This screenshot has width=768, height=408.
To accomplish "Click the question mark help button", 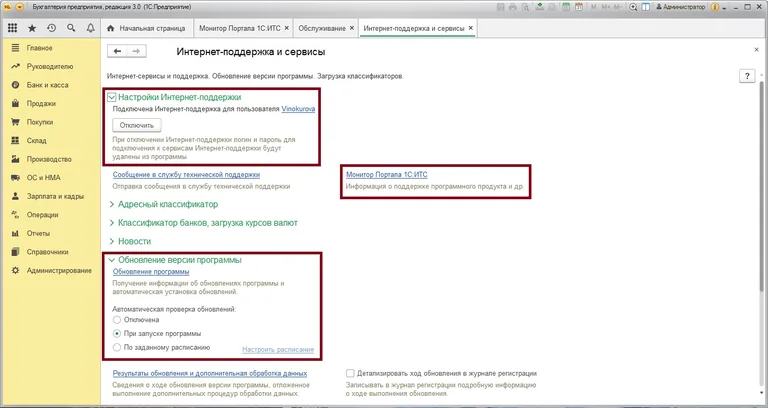I will 746,76.
